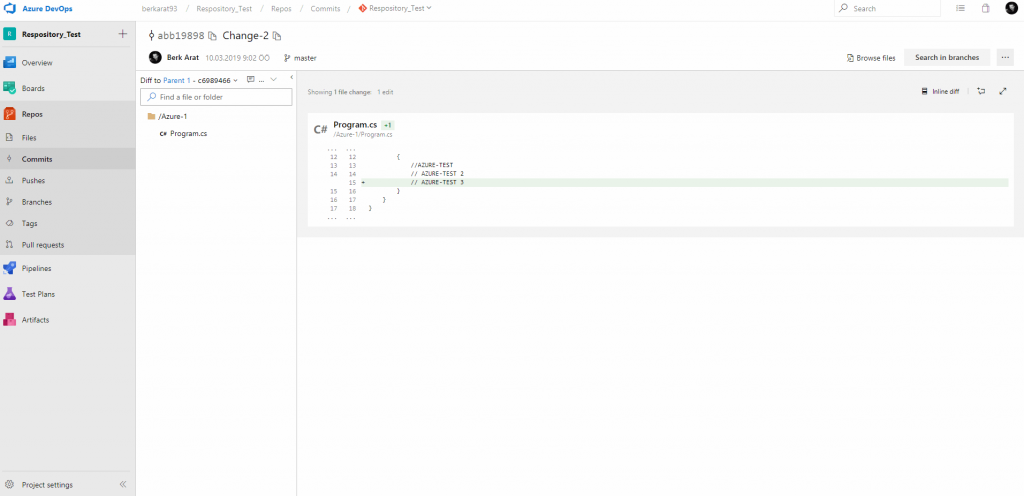Copy Change-2 commit title with clipboard icon

(x=277, y=36)
